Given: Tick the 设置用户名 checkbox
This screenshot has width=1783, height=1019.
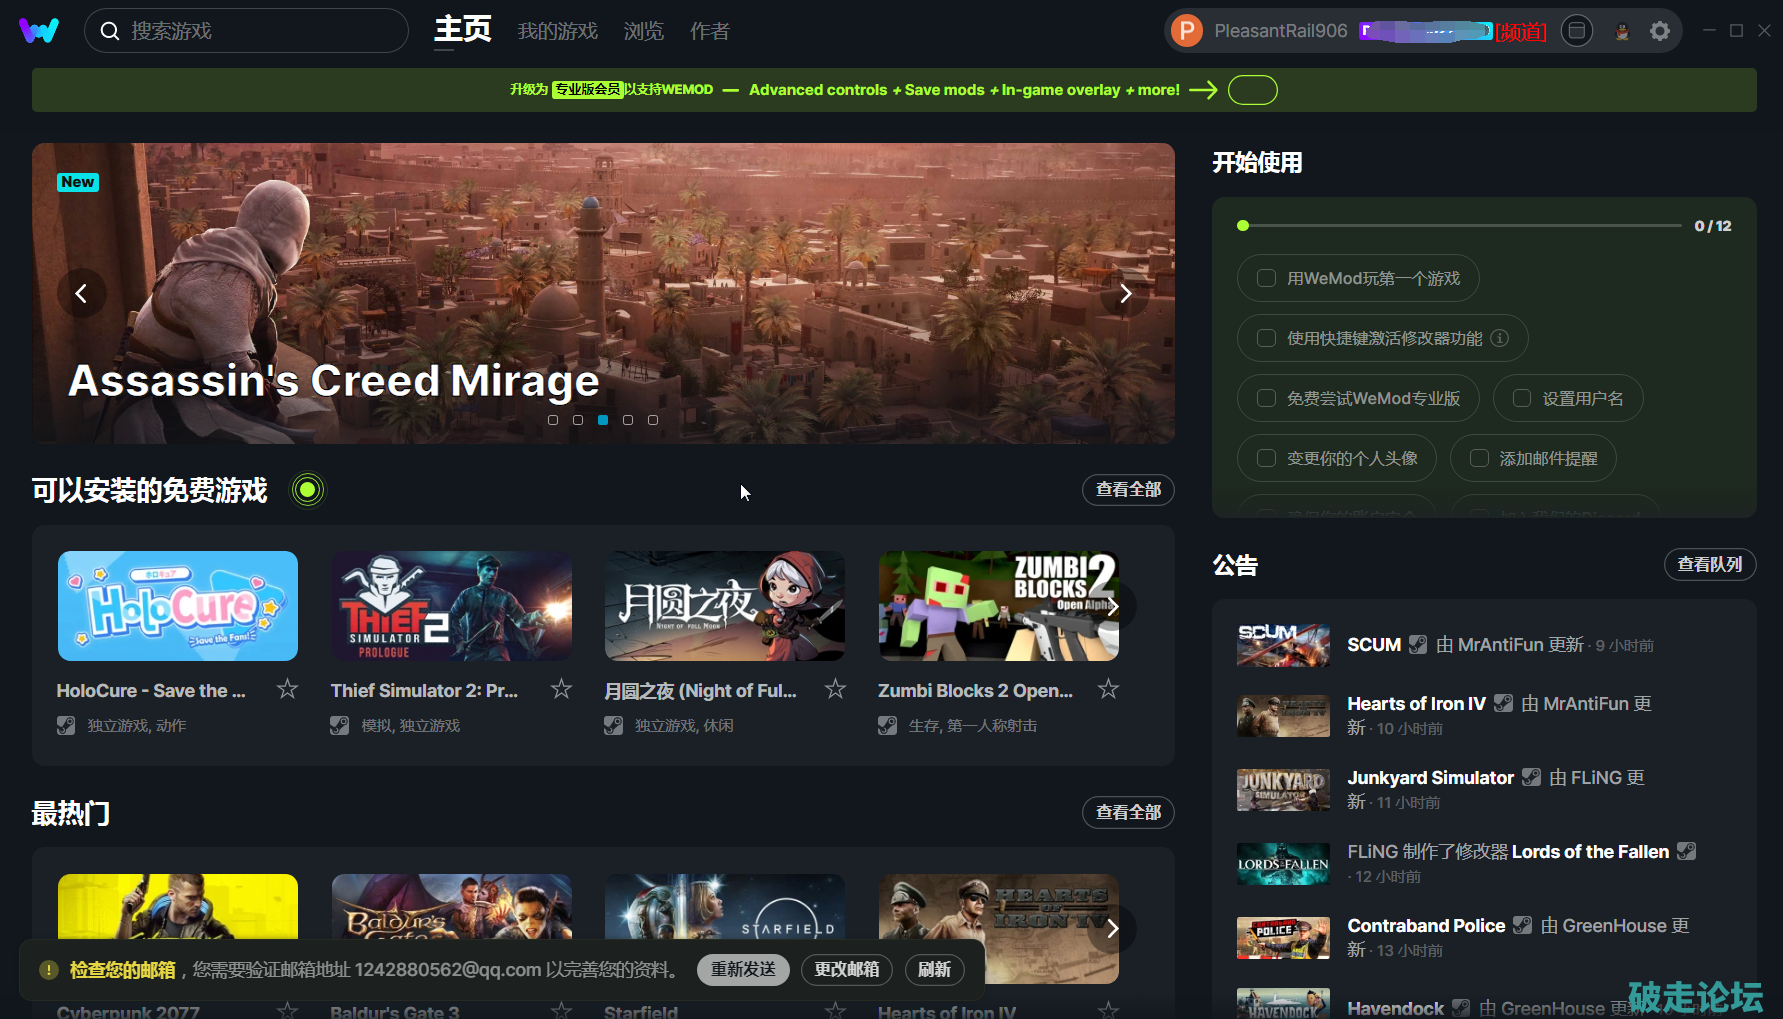Looking at the screenshot, I should (x=1522, y=398).
